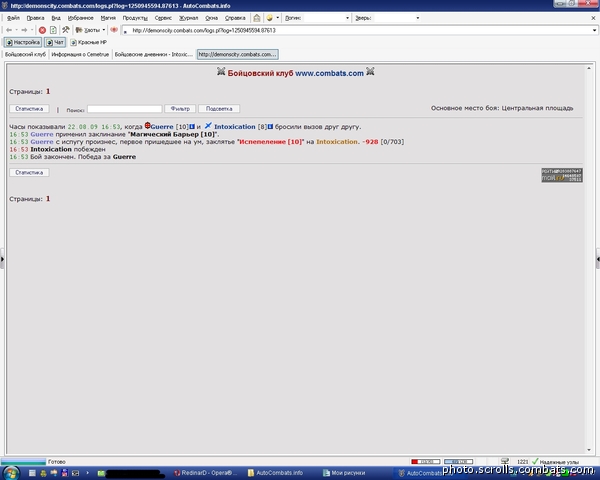The width and height of the screenshot is (600, 480).
Task: Click the forward navigation arrow
Action: click(x=24, y=30)
